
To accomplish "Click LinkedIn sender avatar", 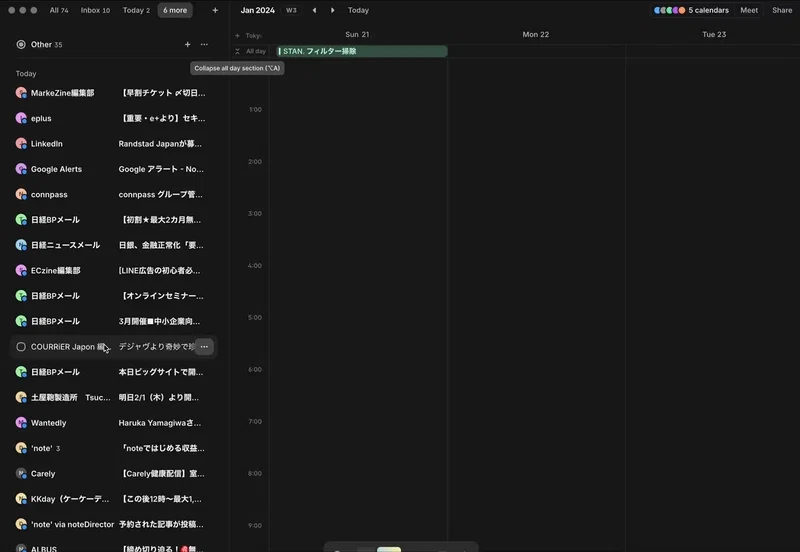I will 21,144.
